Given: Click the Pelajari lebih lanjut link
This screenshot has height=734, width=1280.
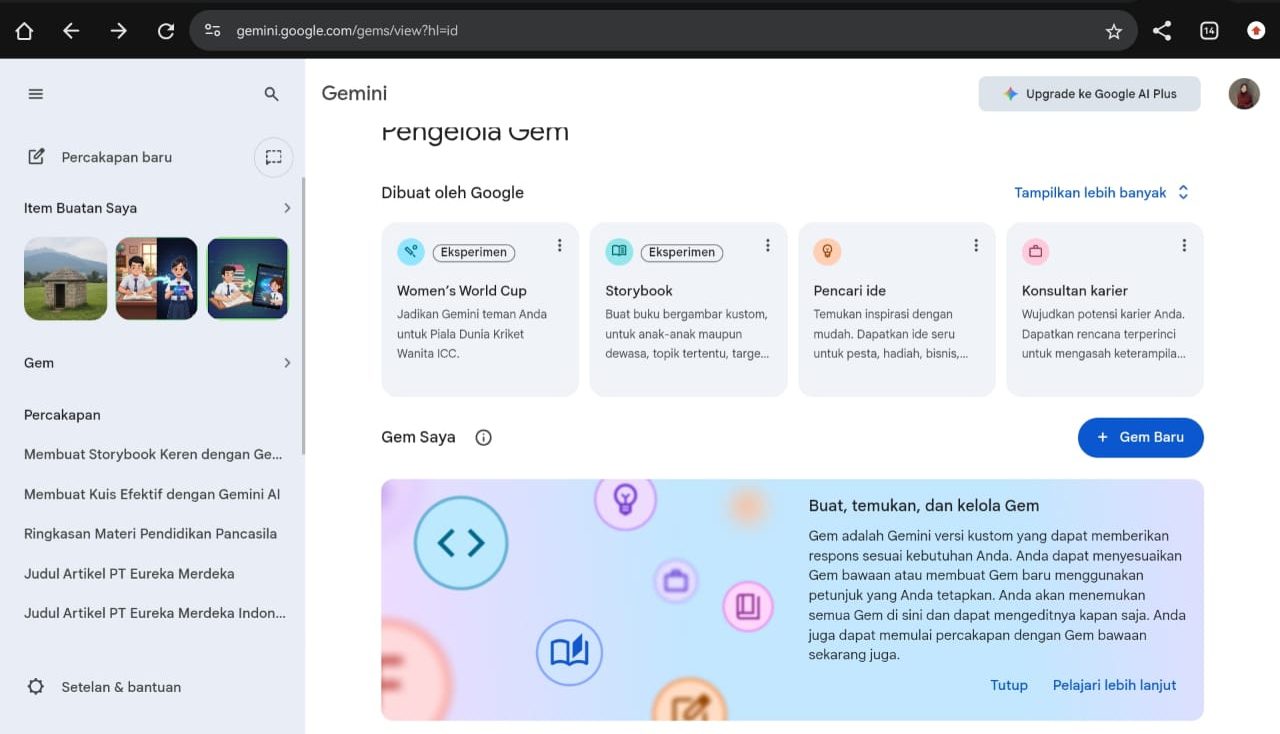Looking at the screenshot, I should click(x=1114, y=685).
